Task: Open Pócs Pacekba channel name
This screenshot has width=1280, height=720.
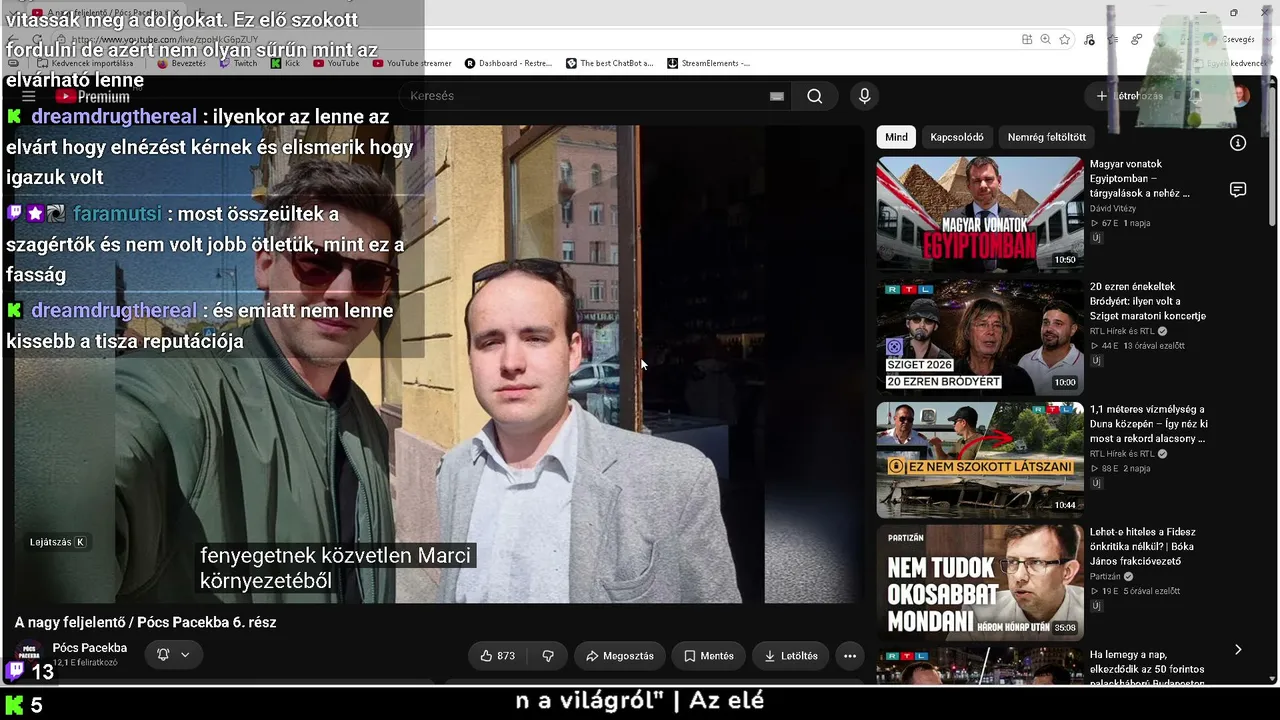Action: [x=90, y=648]
